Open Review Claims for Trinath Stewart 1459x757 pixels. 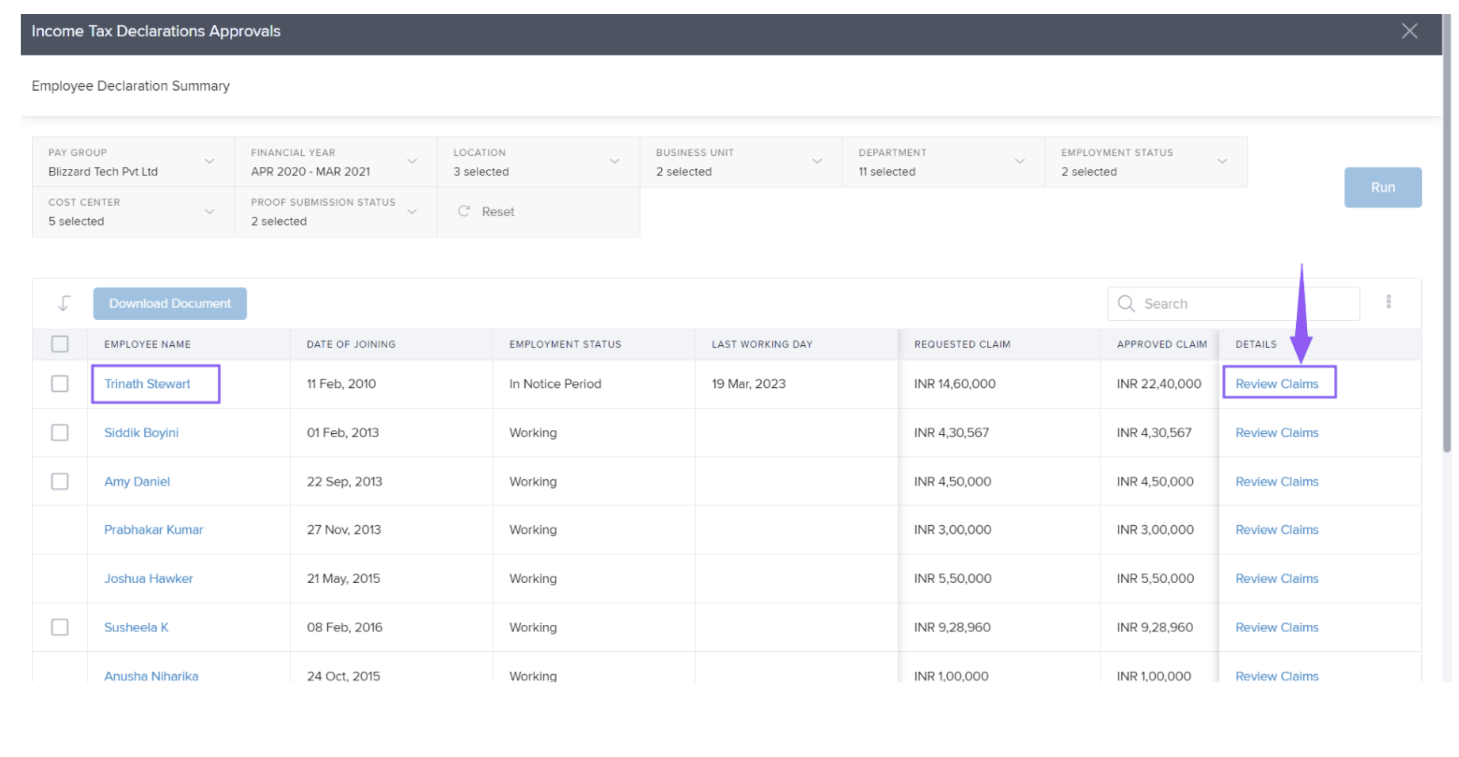(1277, 384)
